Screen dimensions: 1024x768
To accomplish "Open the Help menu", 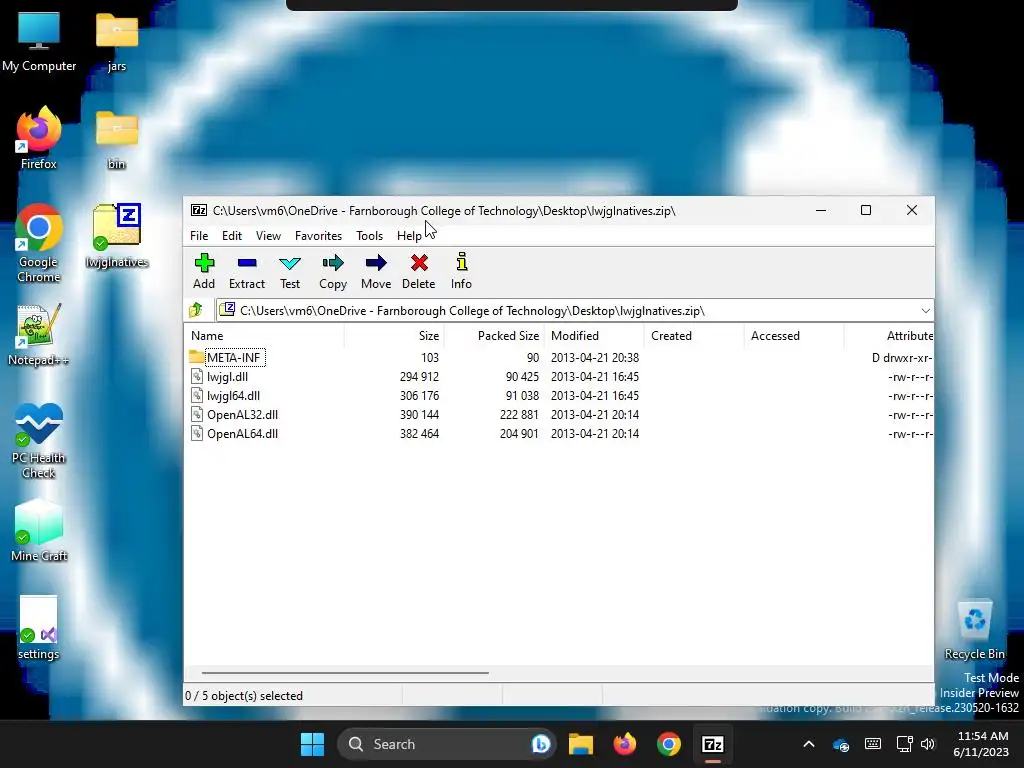I will click(x=409, y=236).
